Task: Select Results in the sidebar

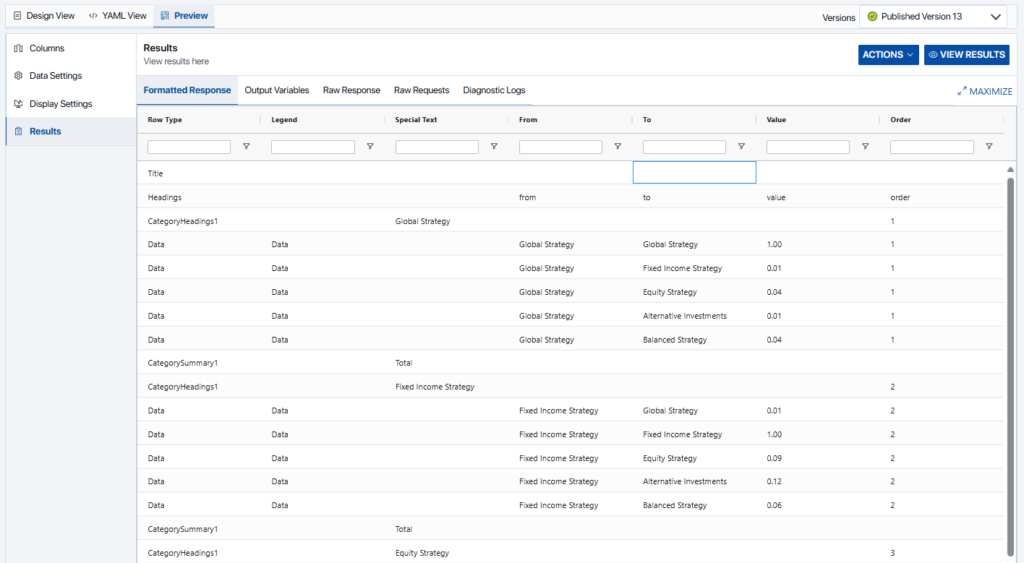Action: (71, 131)
